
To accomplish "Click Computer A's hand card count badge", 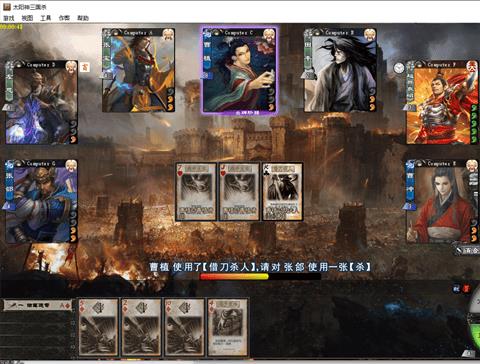I will (x=107, y=75).
